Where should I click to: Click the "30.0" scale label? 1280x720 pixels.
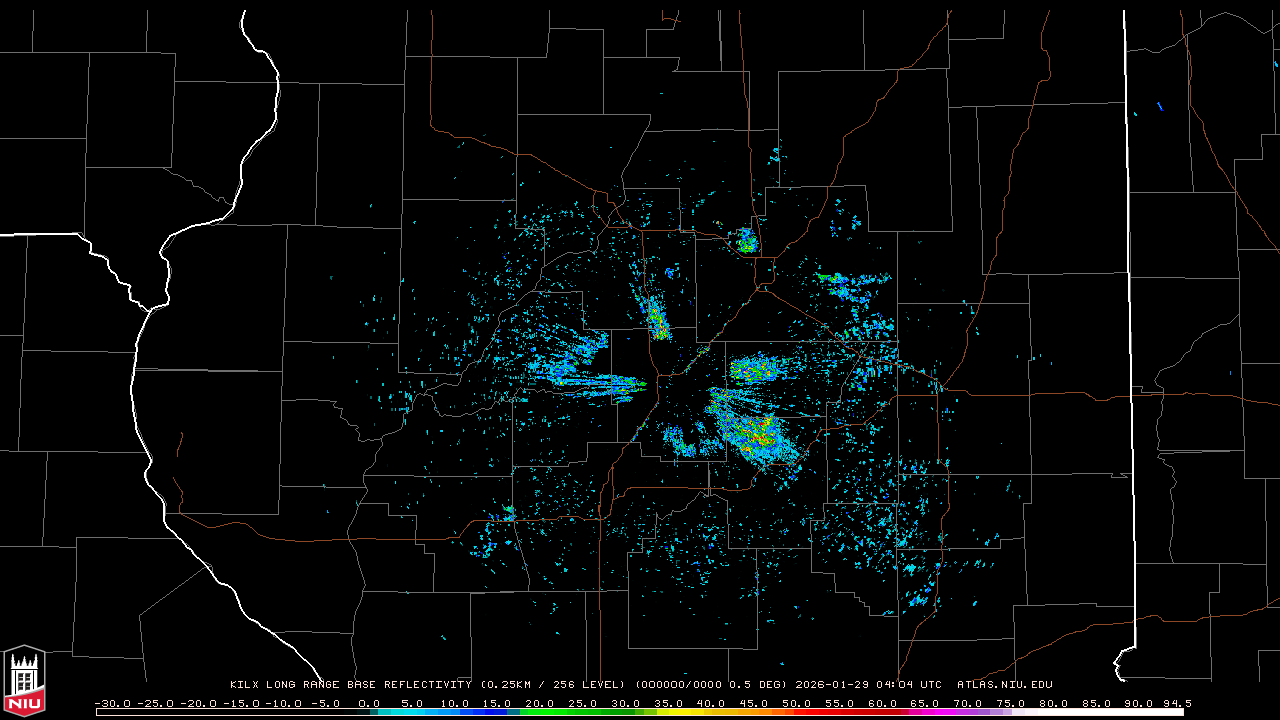[626, 703]
